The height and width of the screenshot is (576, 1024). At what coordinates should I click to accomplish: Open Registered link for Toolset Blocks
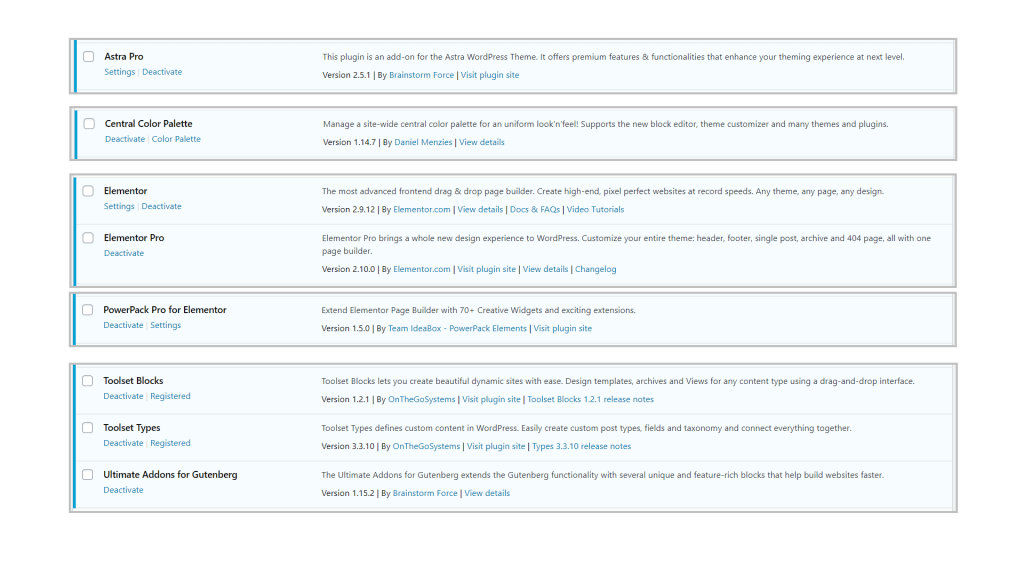(x=170, y=396)
